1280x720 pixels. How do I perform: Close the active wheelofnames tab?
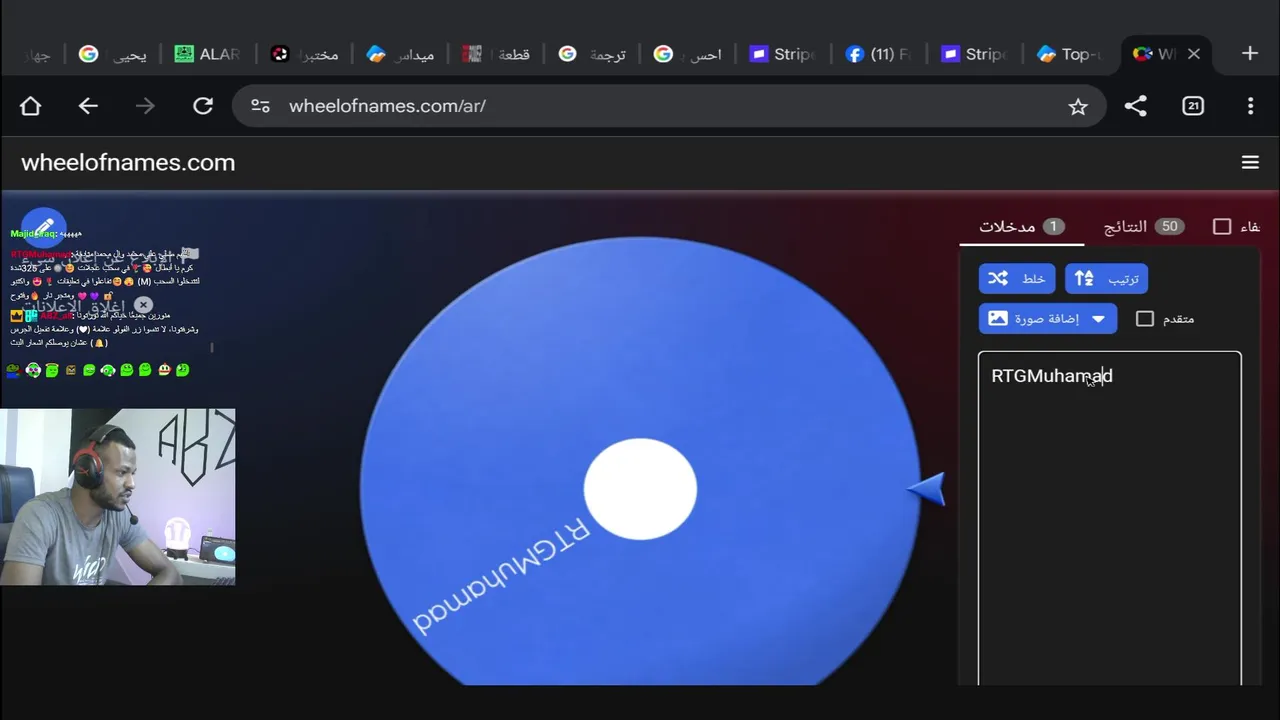coord(1193,54)
